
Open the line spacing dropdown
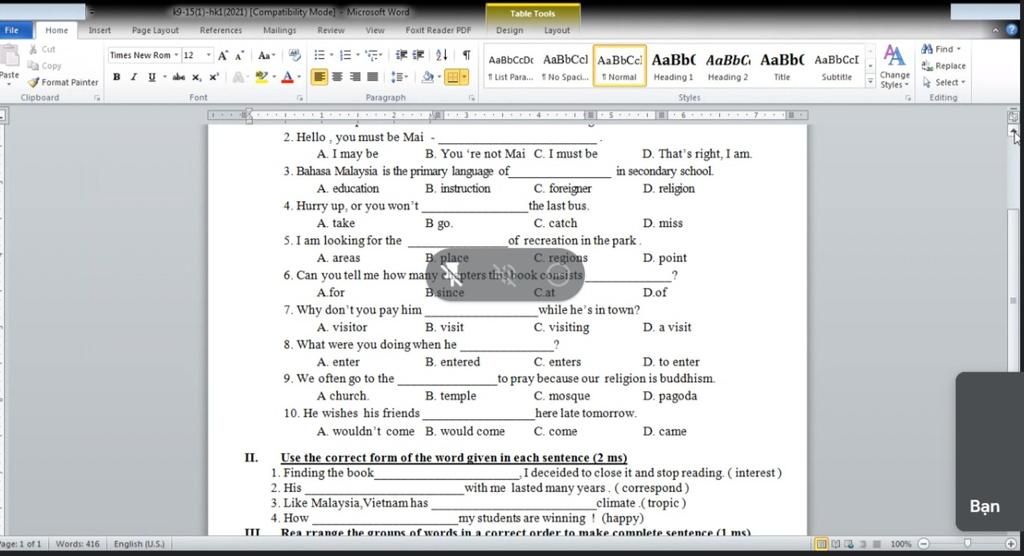pos(406,77)
